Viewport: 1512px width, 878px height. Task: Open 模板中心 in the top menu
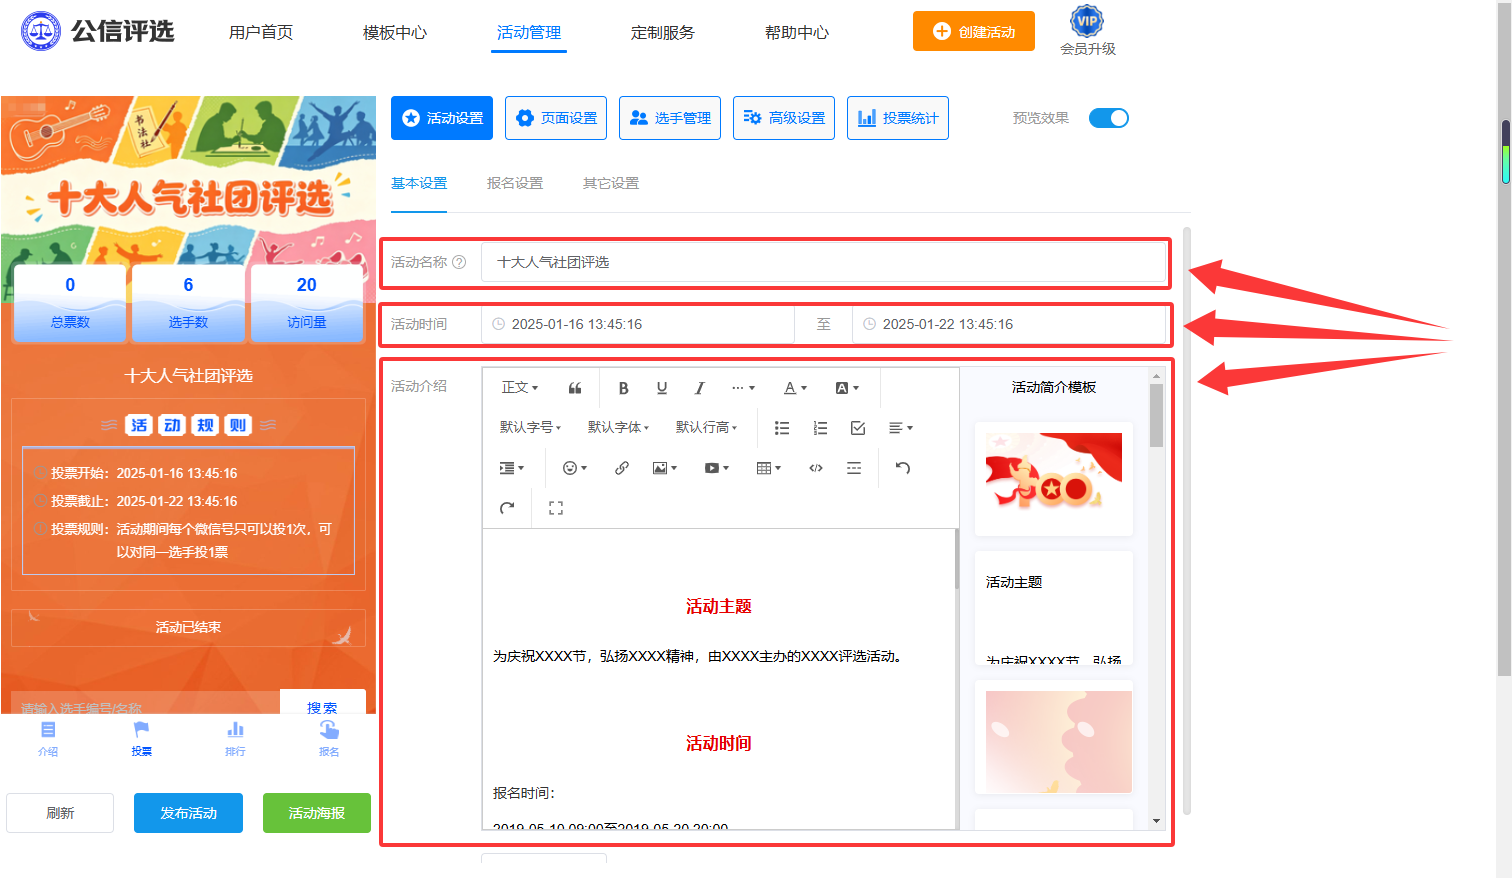(395, 33)
